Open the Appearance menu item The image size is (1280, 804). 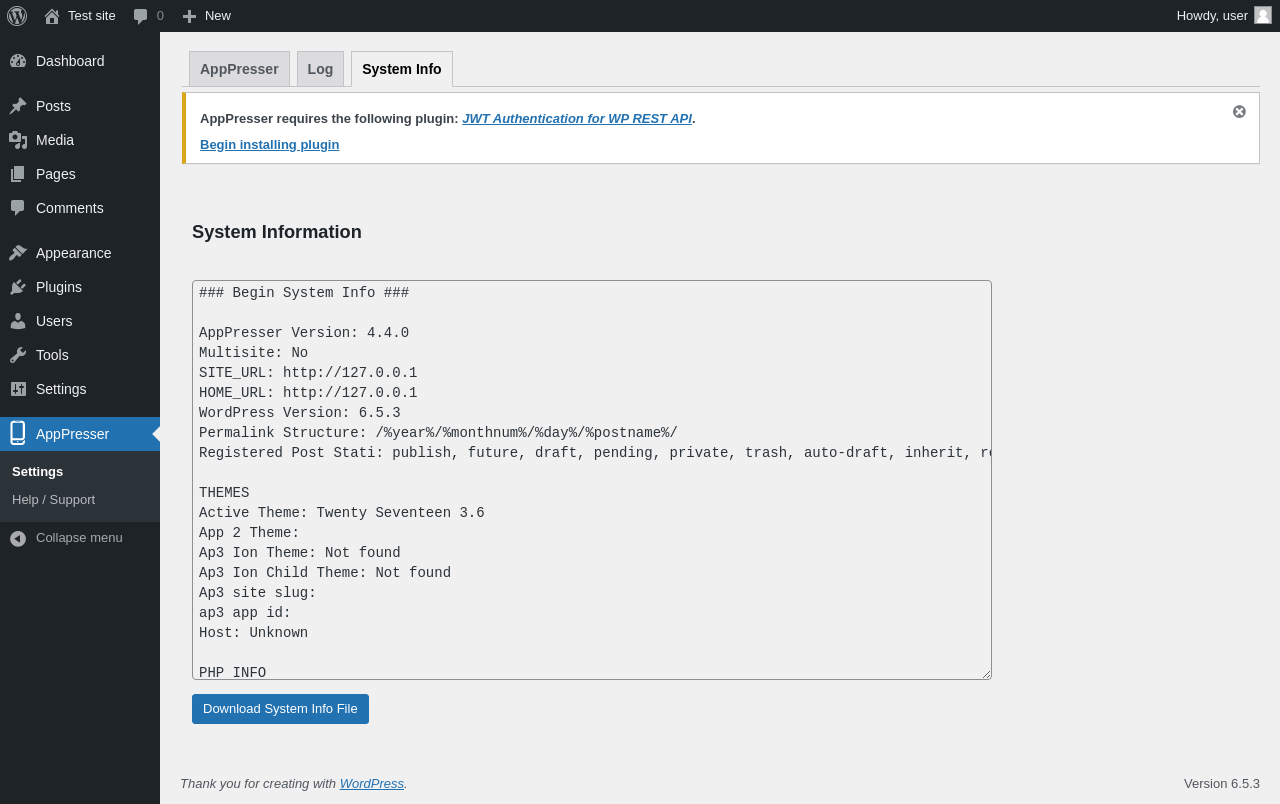point(73,253)
